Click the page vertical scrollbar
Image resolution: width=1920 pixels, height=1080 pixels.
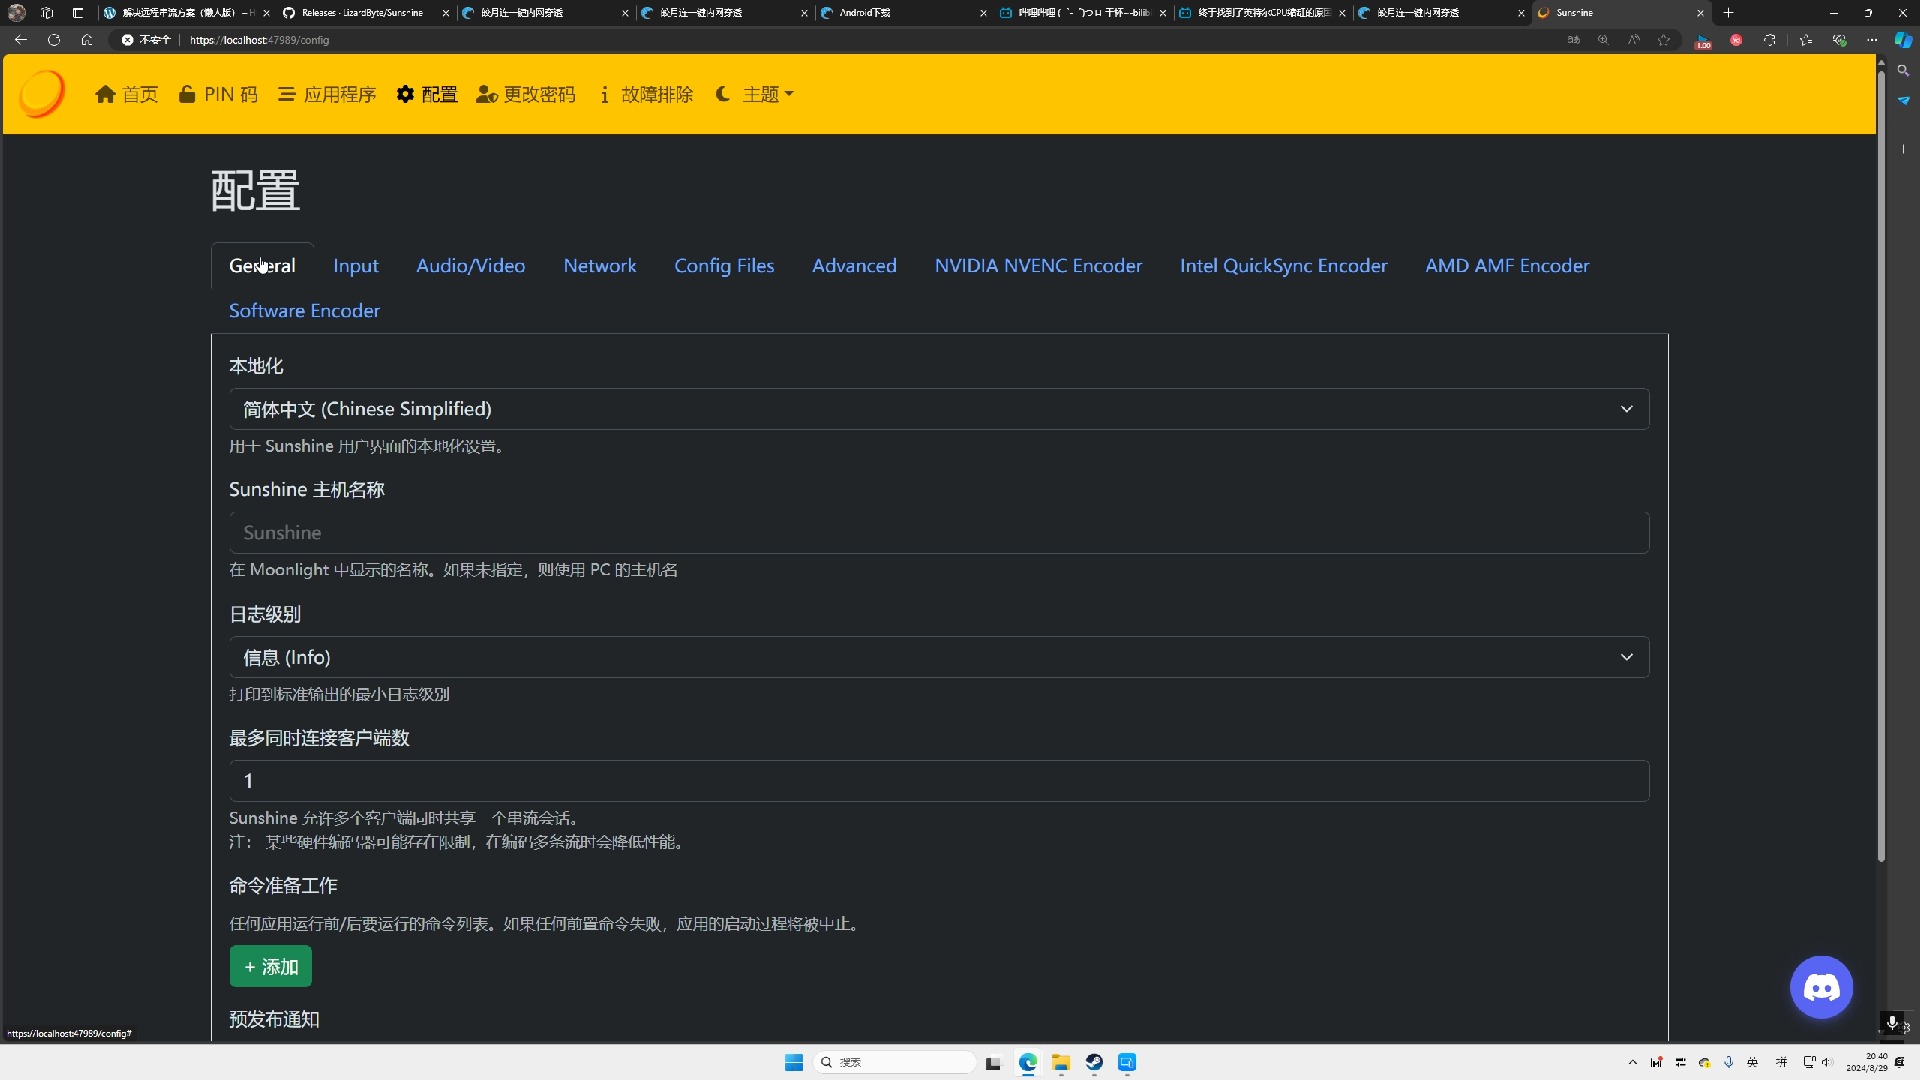pos(1881,465)
